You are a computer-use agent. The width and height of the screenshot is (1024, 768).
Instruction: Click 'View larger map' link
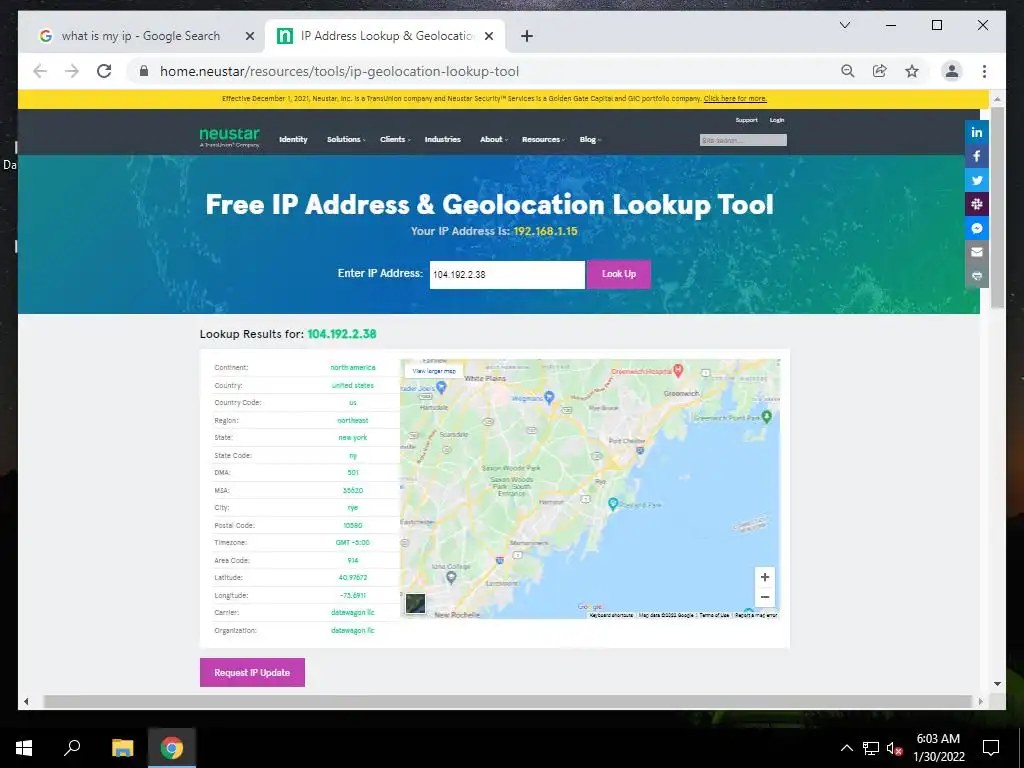click(x=434, y=371)
